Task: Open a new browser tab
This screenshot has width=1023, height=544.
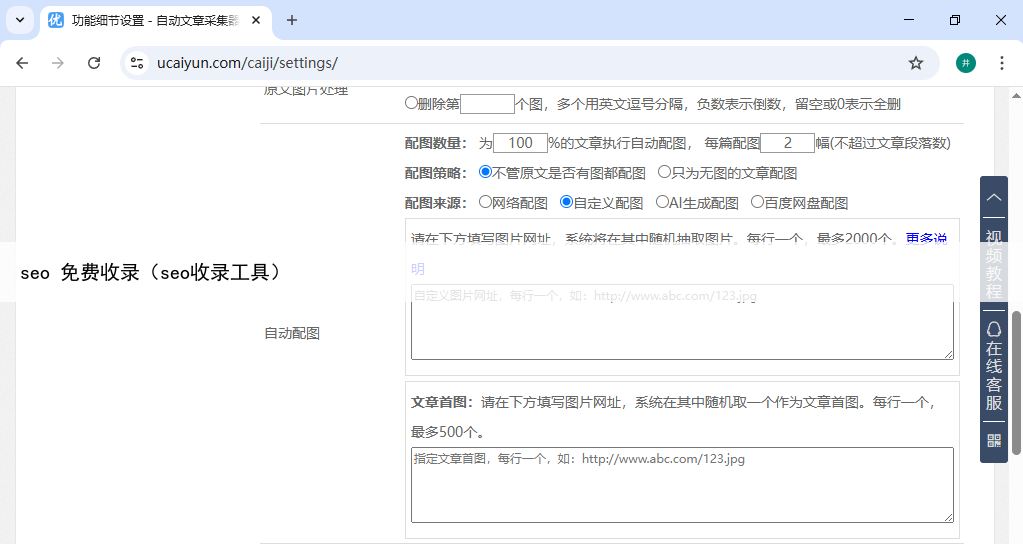Action: 292,20
